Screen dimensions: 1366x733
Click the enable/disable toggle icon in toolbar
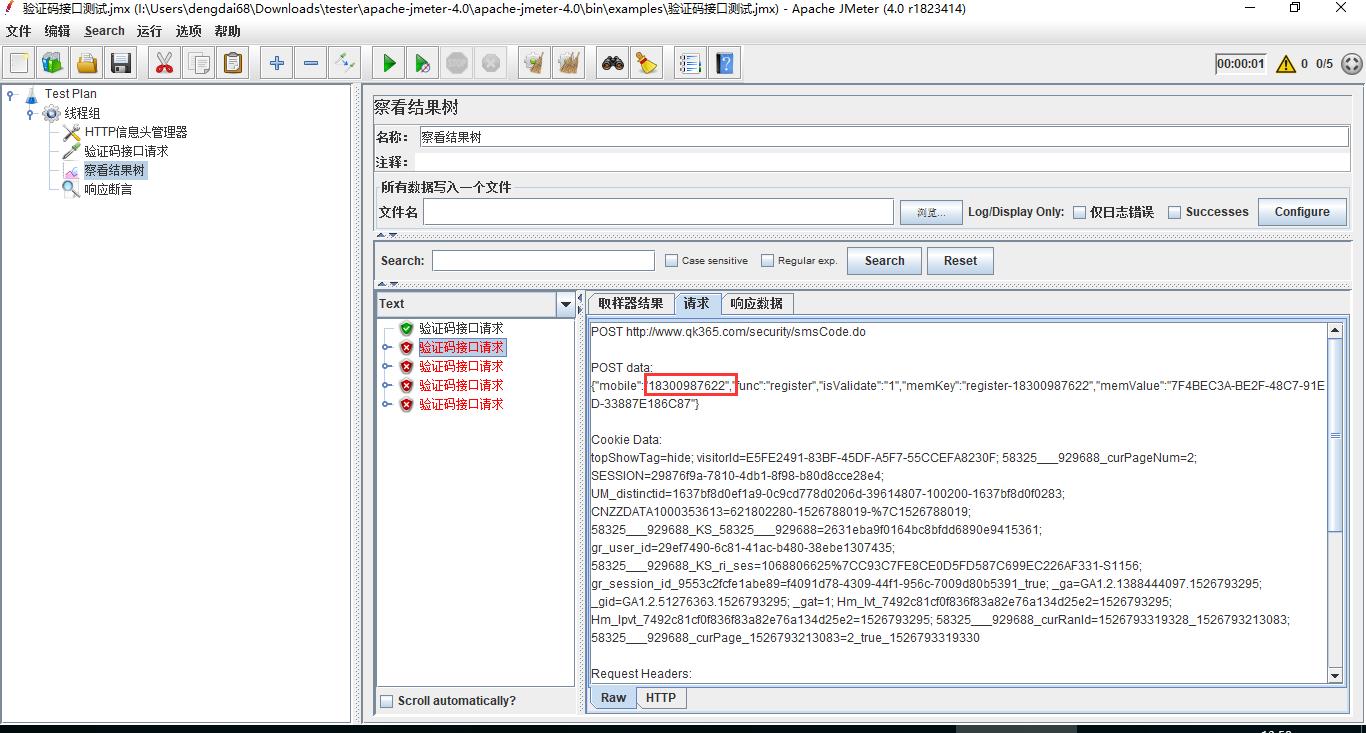click(x=345, y=63)
